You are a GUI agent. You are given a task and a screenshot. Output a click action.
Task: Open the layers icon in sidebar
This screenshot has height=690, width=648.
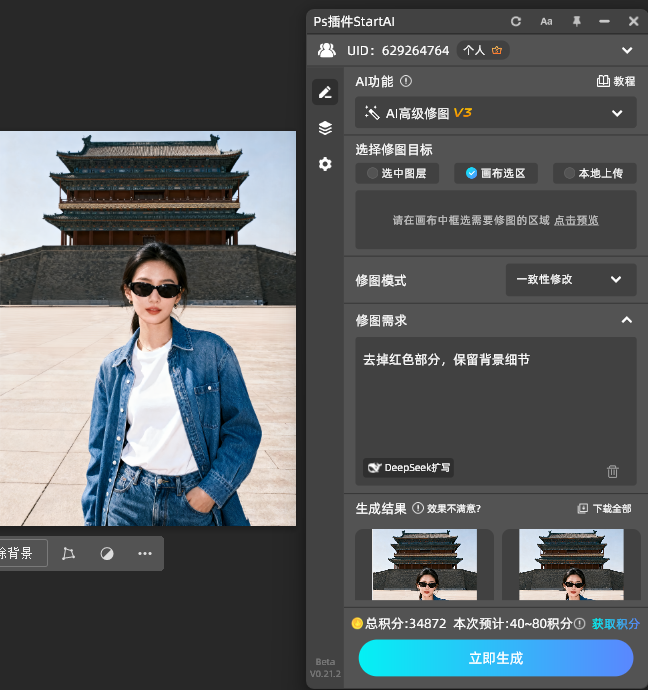tap(325, 128)
